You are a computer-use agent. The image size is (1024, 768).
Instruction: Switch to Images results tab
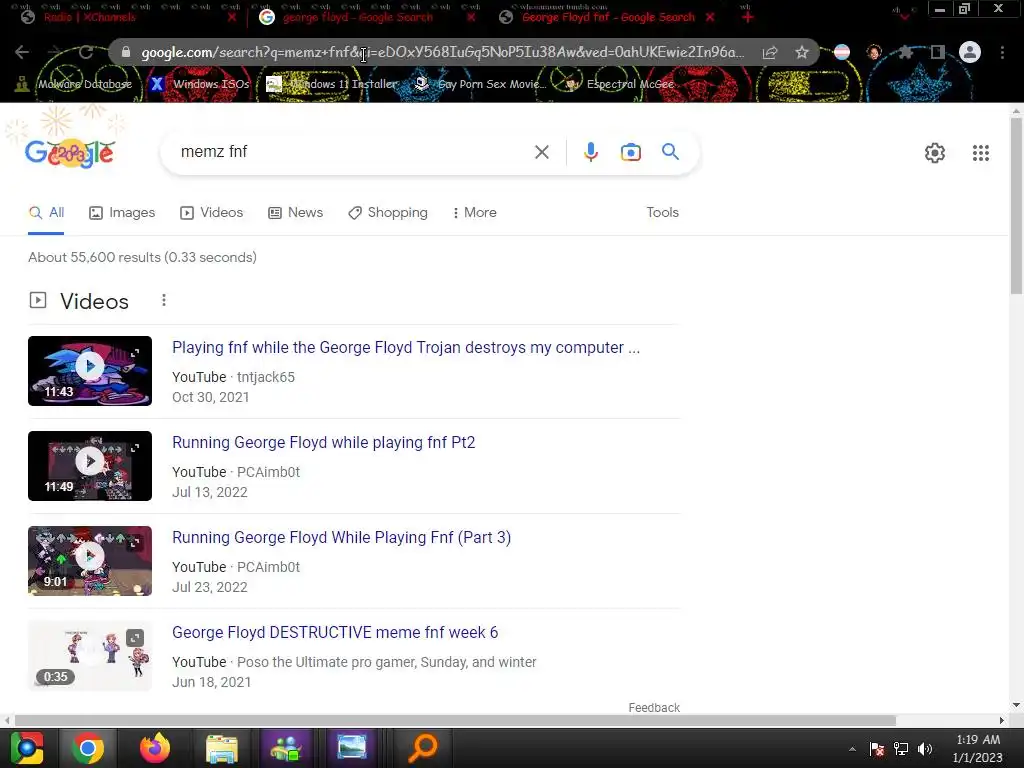coord(122,212)
